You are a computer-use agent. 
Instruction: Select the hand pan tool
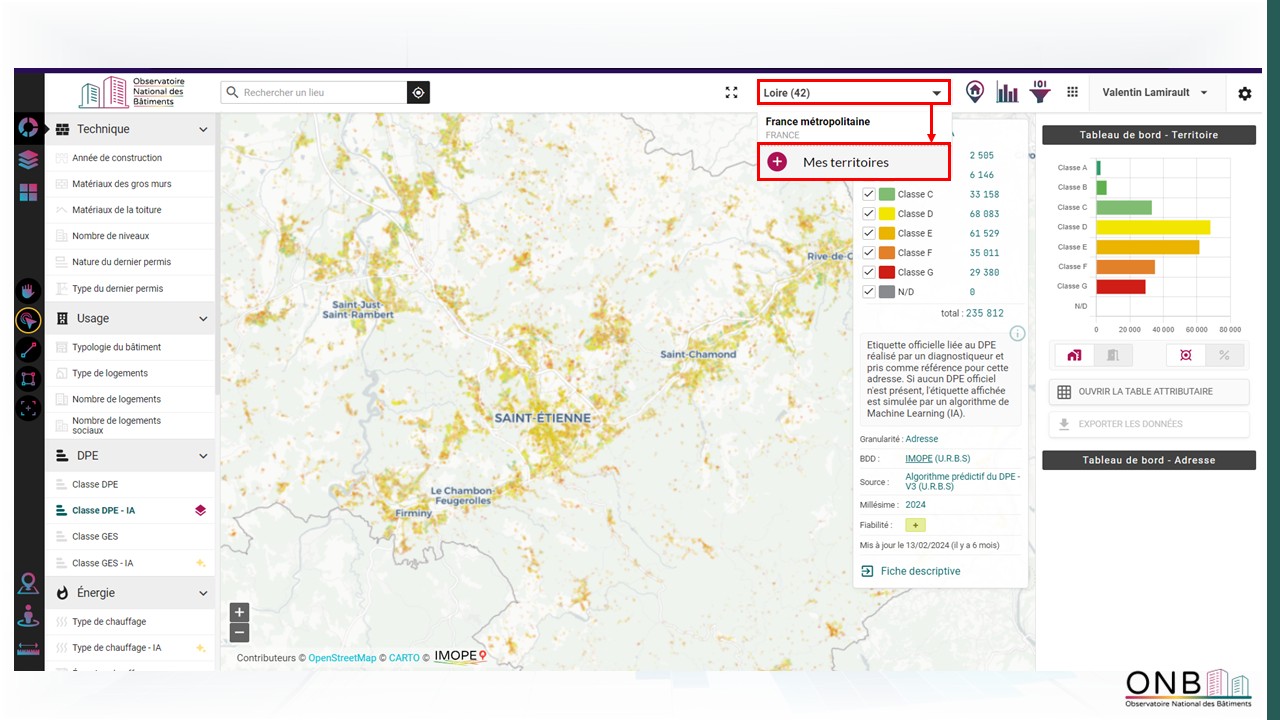point(28,291)
